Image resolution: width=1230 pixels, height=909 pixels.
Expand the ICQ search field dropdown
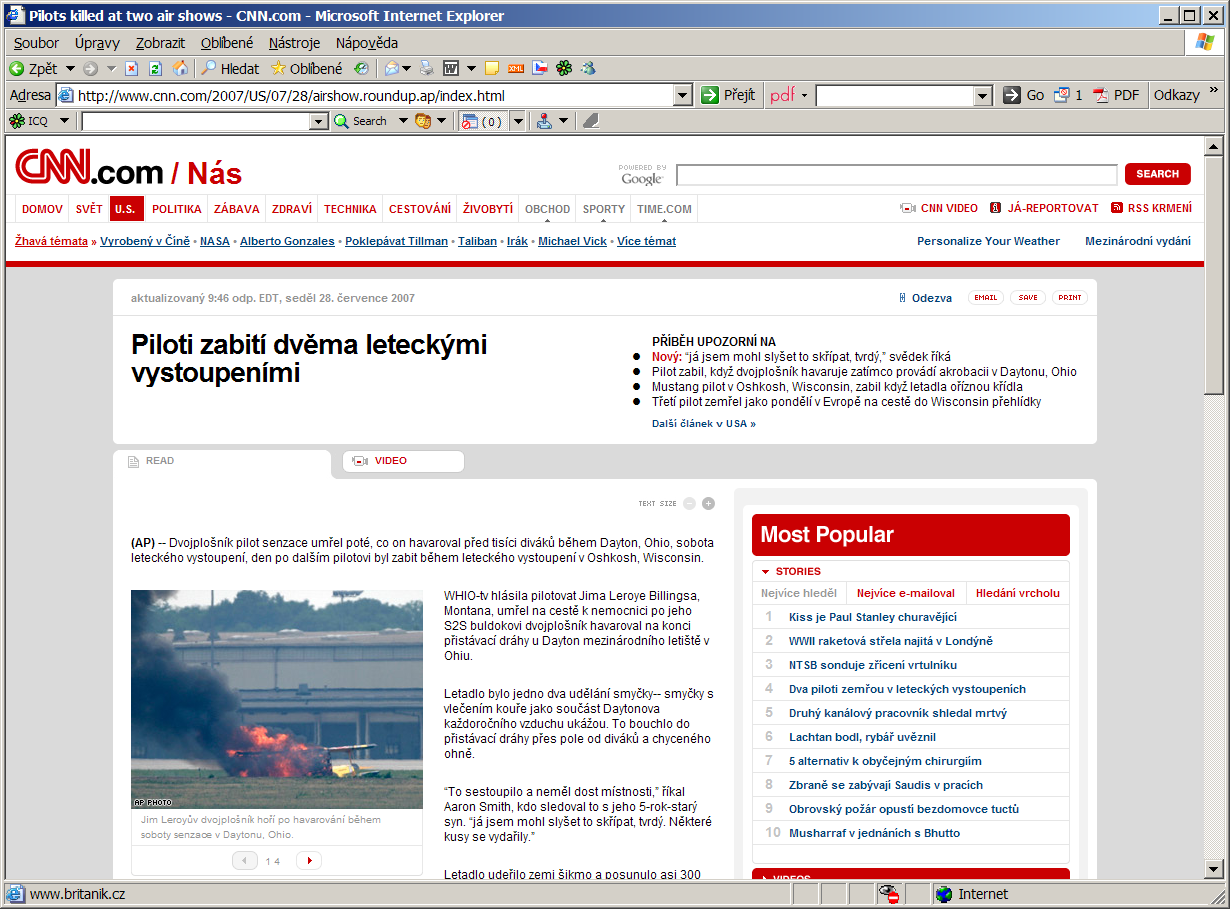(319, 122)
